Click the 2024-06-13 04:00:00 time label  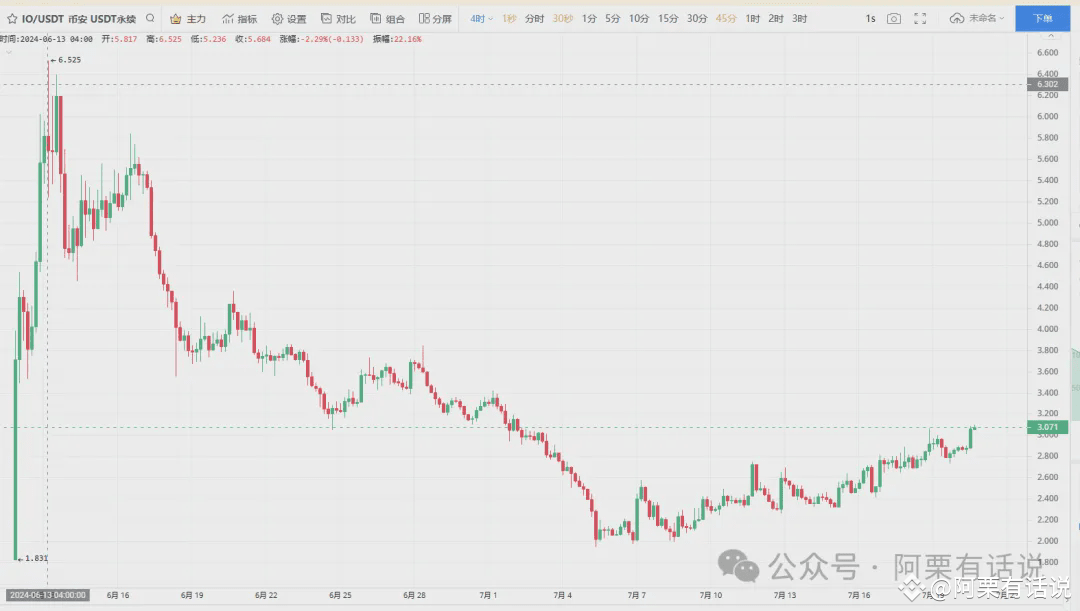(48, 595)
